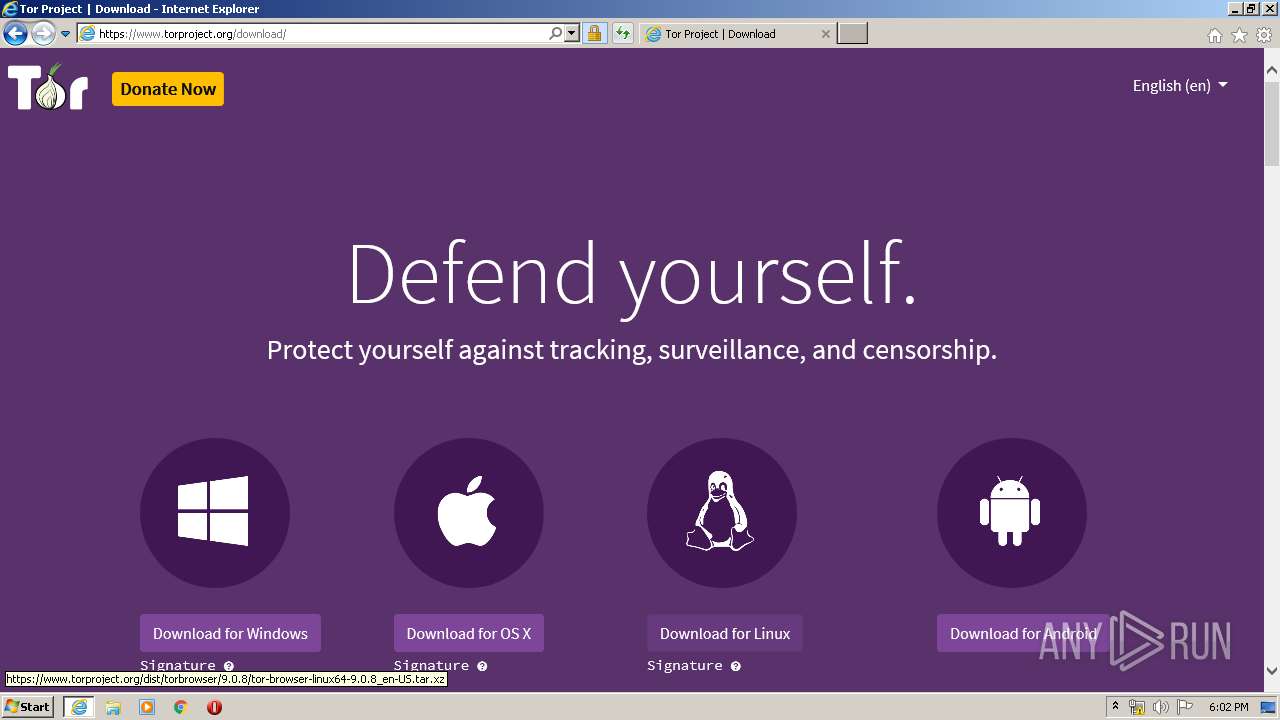Click the address bar URL field
This screenshot has width=1280, height=720.
tap(320, 34)
